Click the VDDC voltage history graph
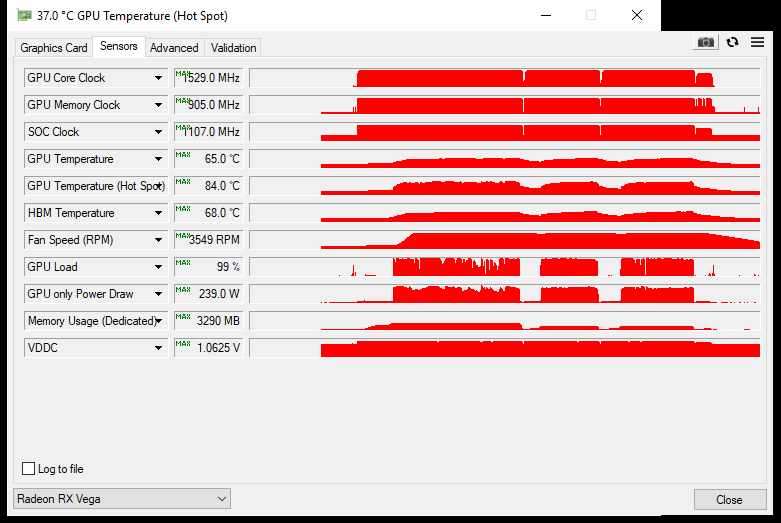Image resolution: width=781 pixels, height=523 pixels. pyautogui.click(x=505, y=348)
